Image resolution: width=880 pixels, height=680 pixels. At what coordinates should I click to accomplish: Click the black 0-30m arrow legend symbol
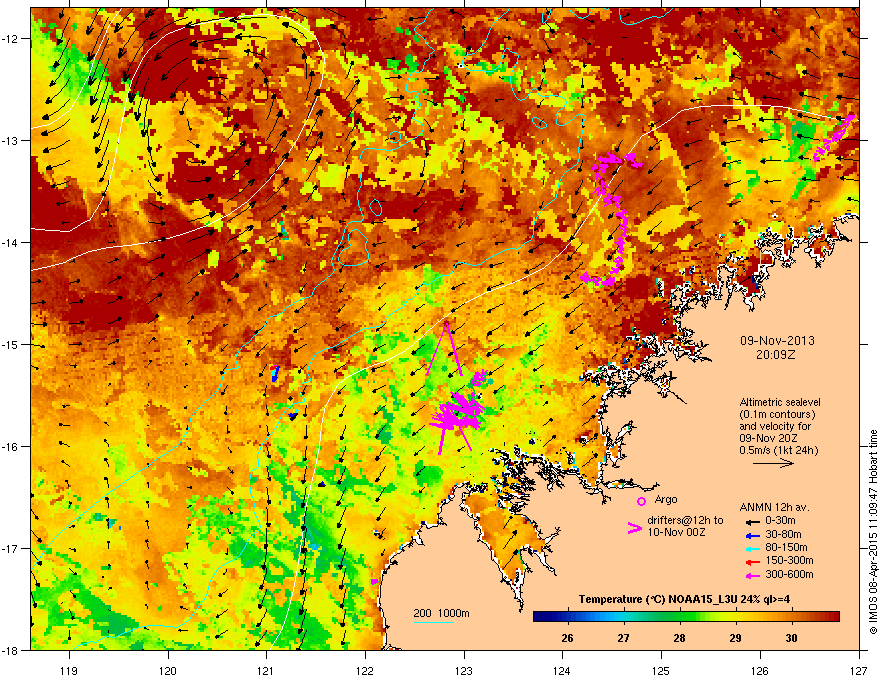coord(752,521)
